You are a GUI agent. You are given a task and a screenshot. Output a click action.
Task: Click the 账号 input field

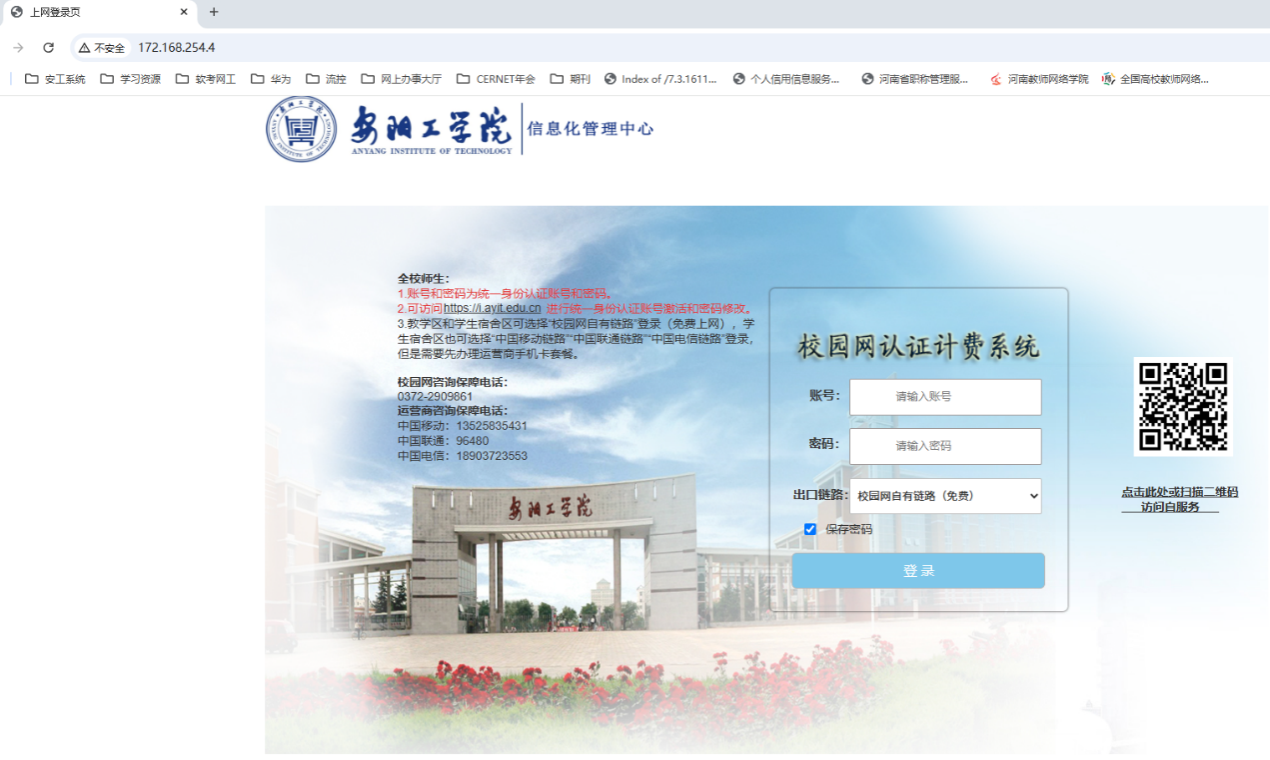[x=945, y=397]
